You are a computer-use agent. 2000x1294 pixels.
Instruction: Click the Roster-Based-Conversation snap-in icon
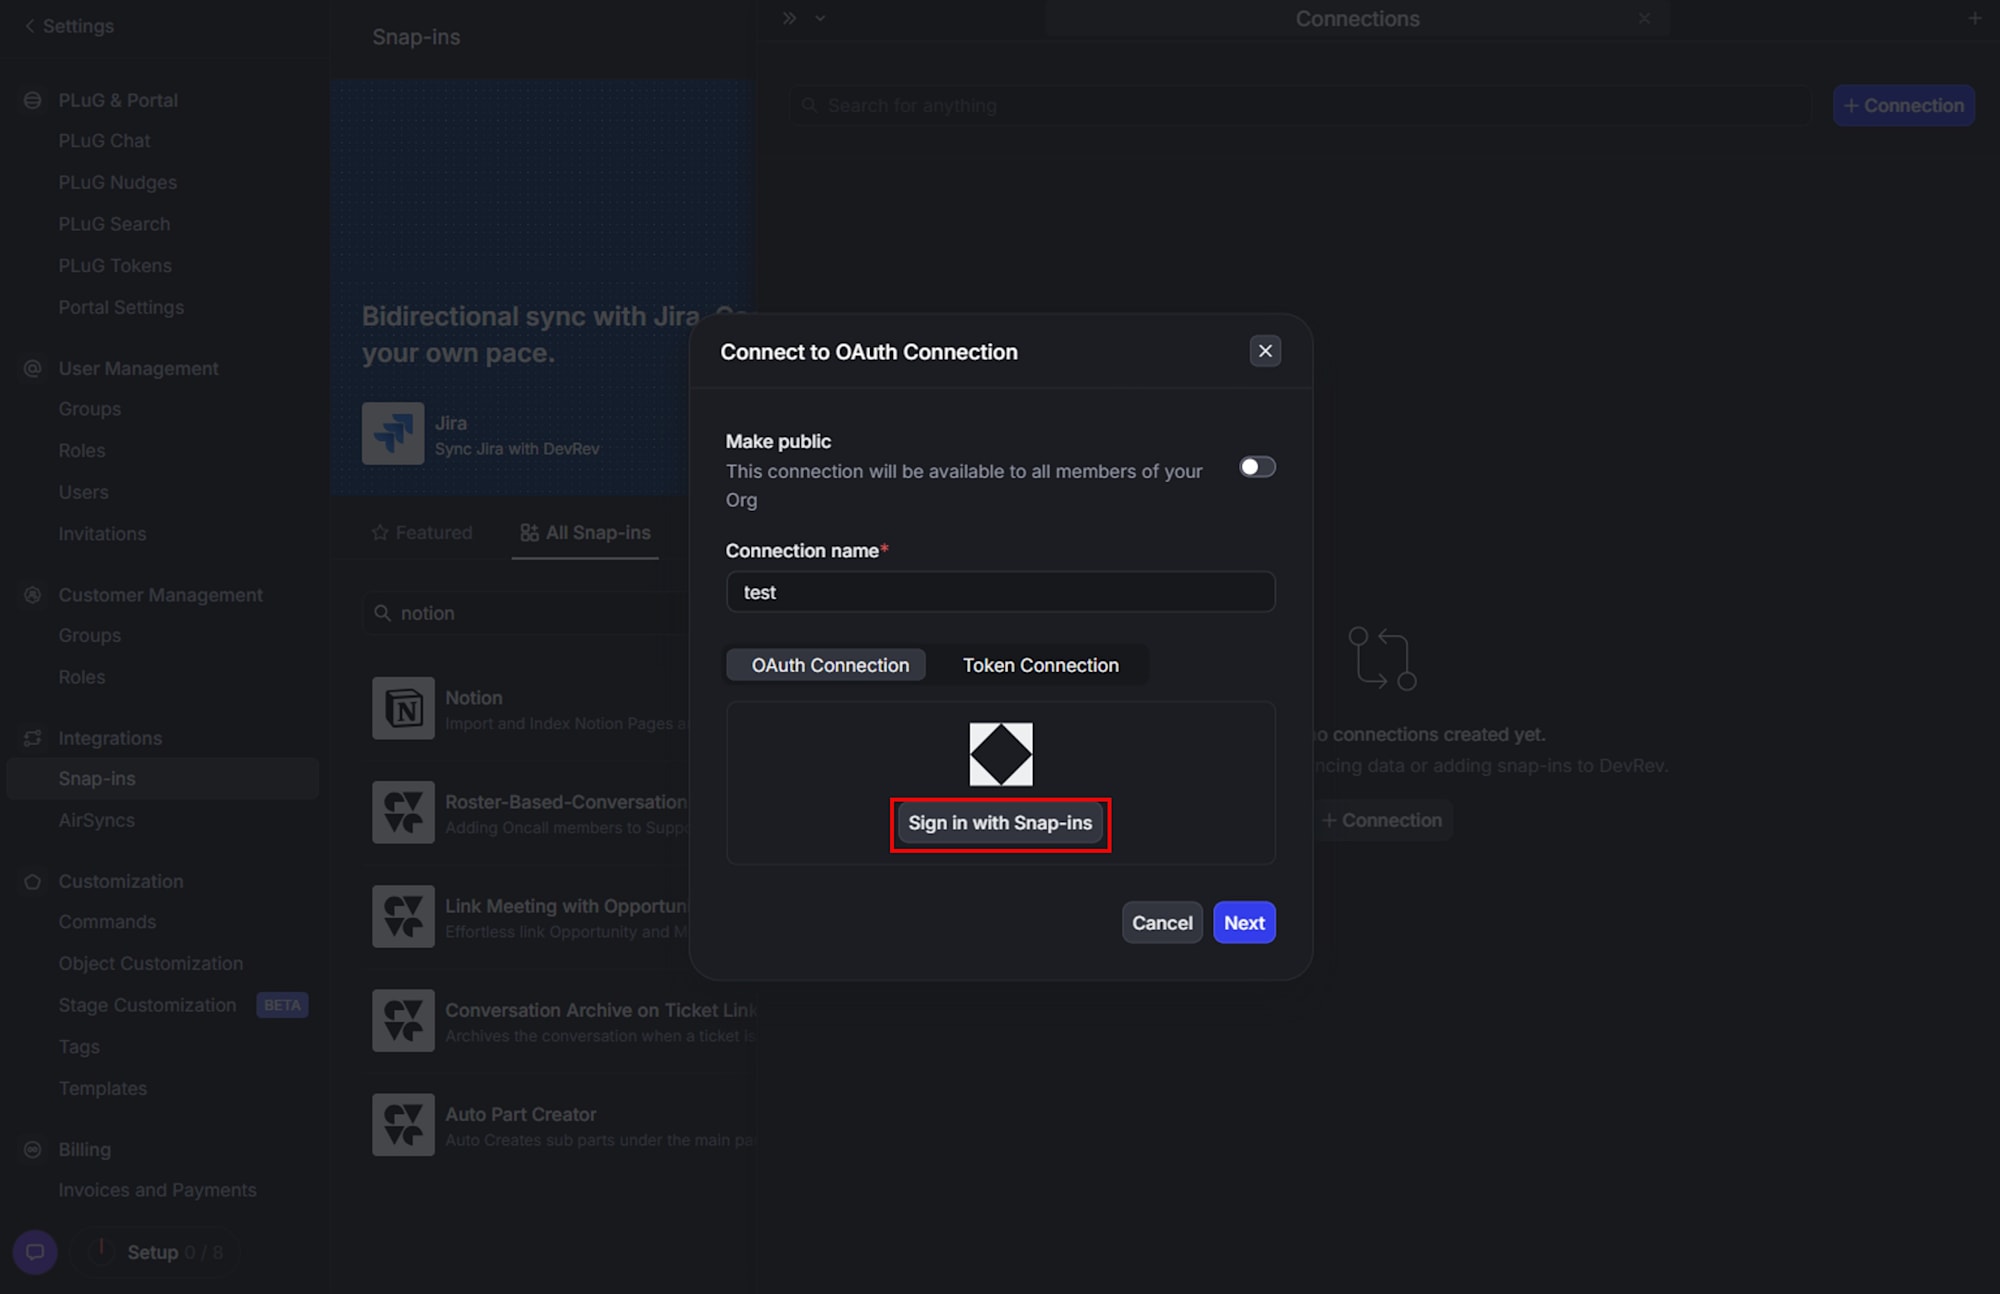(x=403, y=812)
